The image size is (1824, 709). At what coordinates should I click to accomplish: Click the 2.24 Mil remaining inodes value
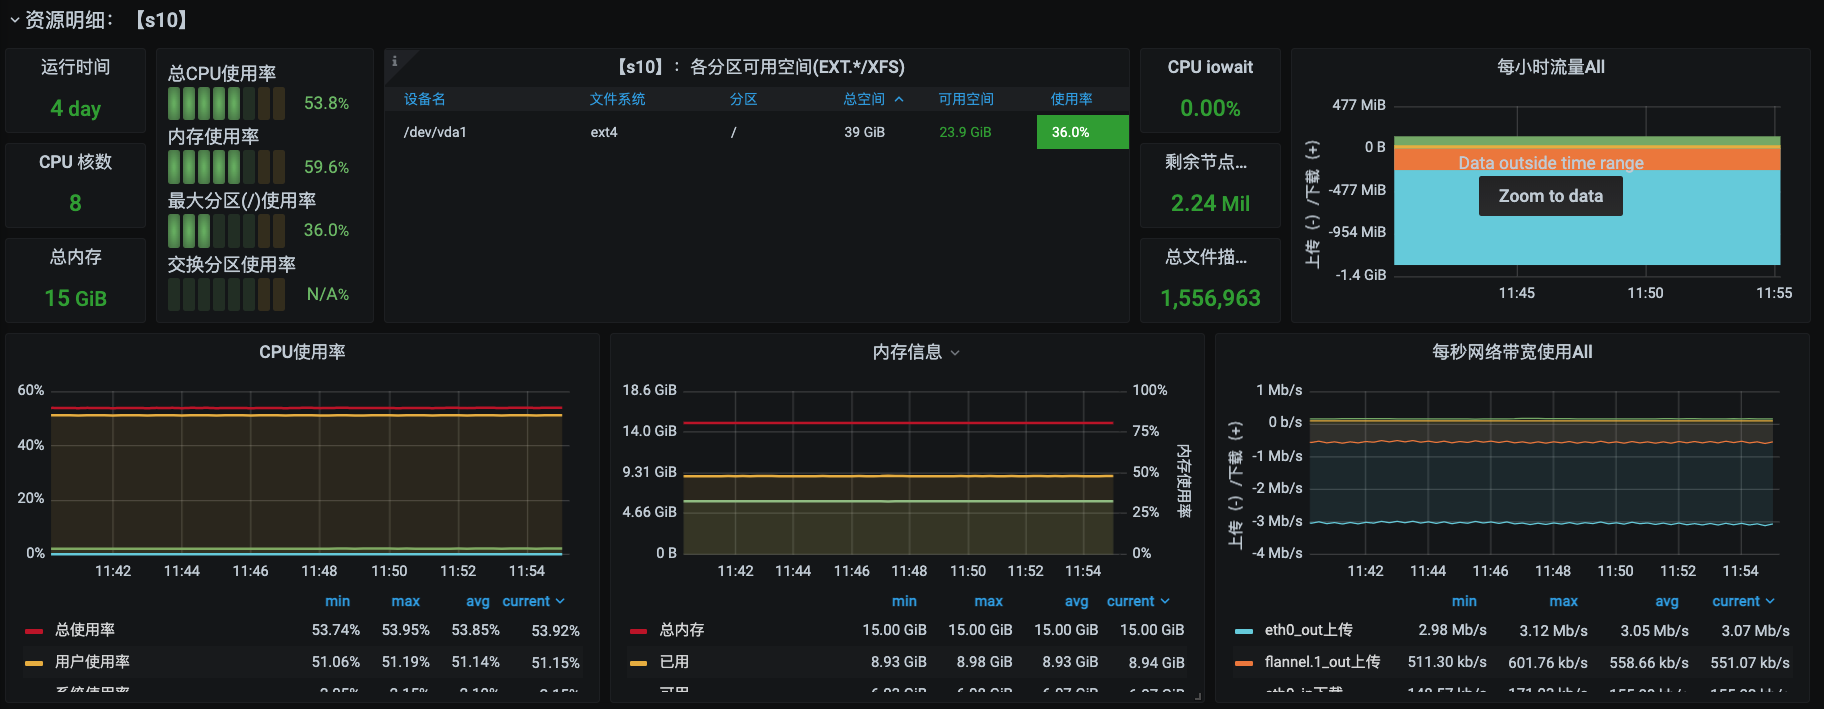1210,203
